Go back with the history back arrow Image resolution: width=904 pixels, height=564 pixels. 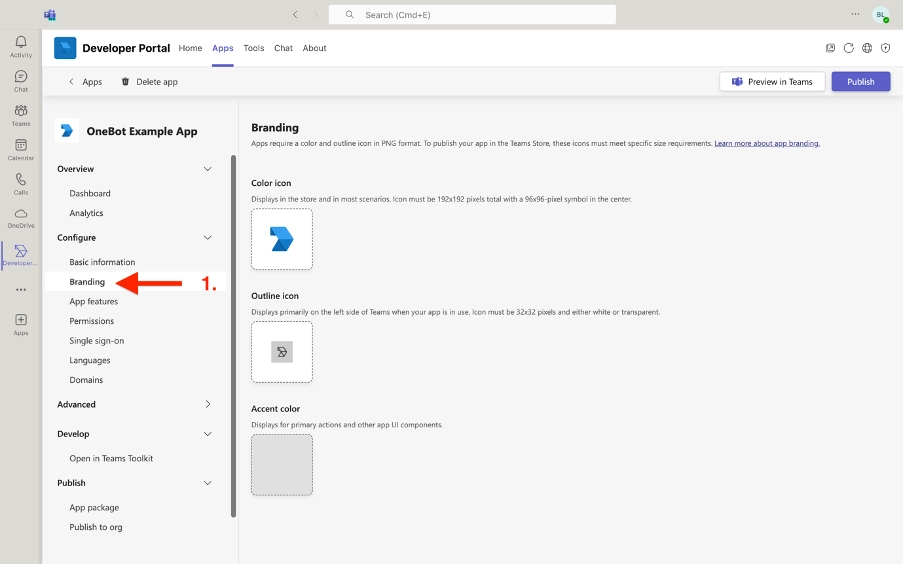coord(295,14)
